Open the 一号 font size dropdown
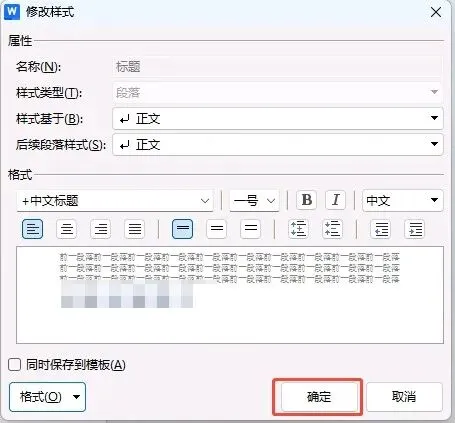Viewport: 455px width, 423px height. point(254,201)
